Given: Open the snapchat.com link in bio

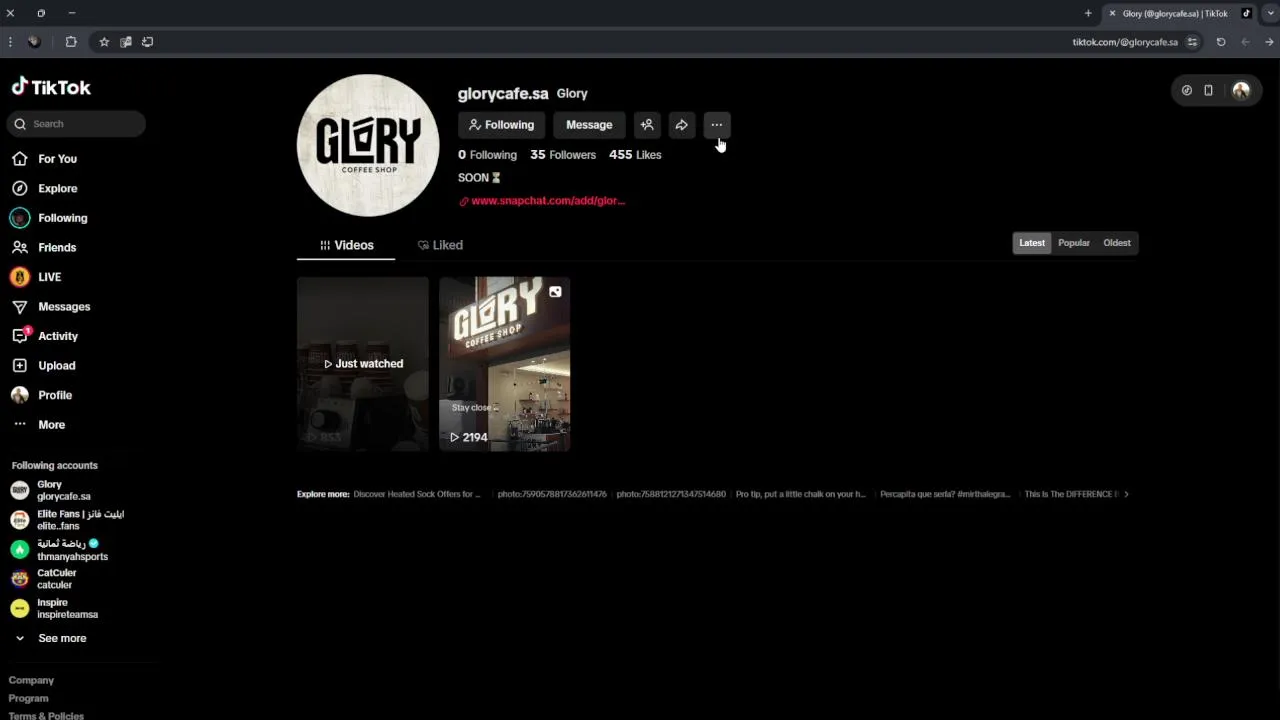Looking at the screenshot, I should (548, 201).
